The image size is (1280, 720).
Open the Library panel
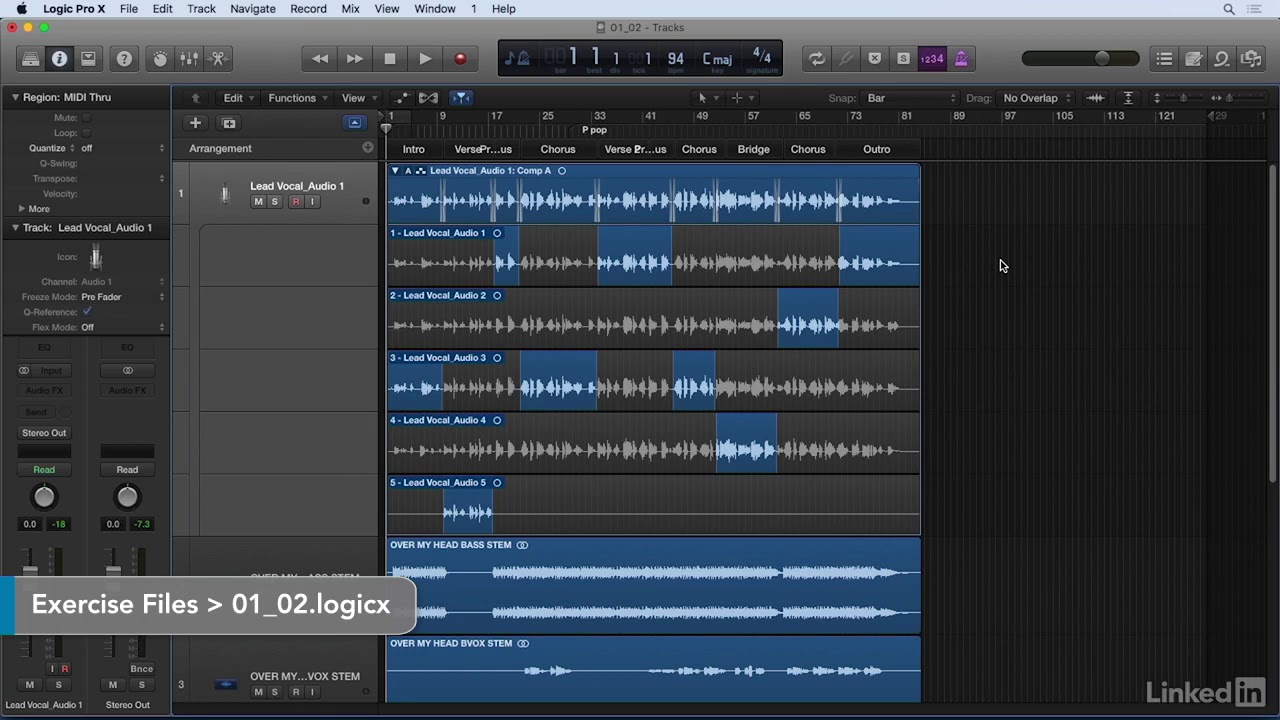pos(31,59)
